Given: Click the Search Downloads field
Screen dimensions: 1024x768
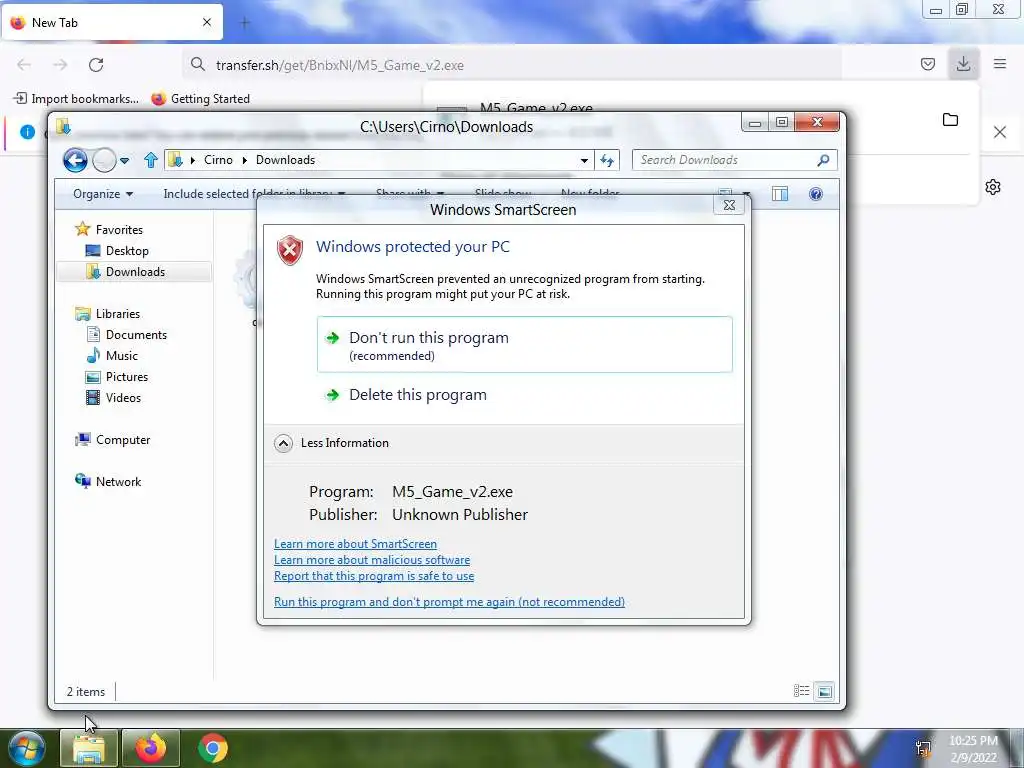Looking at the screenshot, I should [734, 160].
